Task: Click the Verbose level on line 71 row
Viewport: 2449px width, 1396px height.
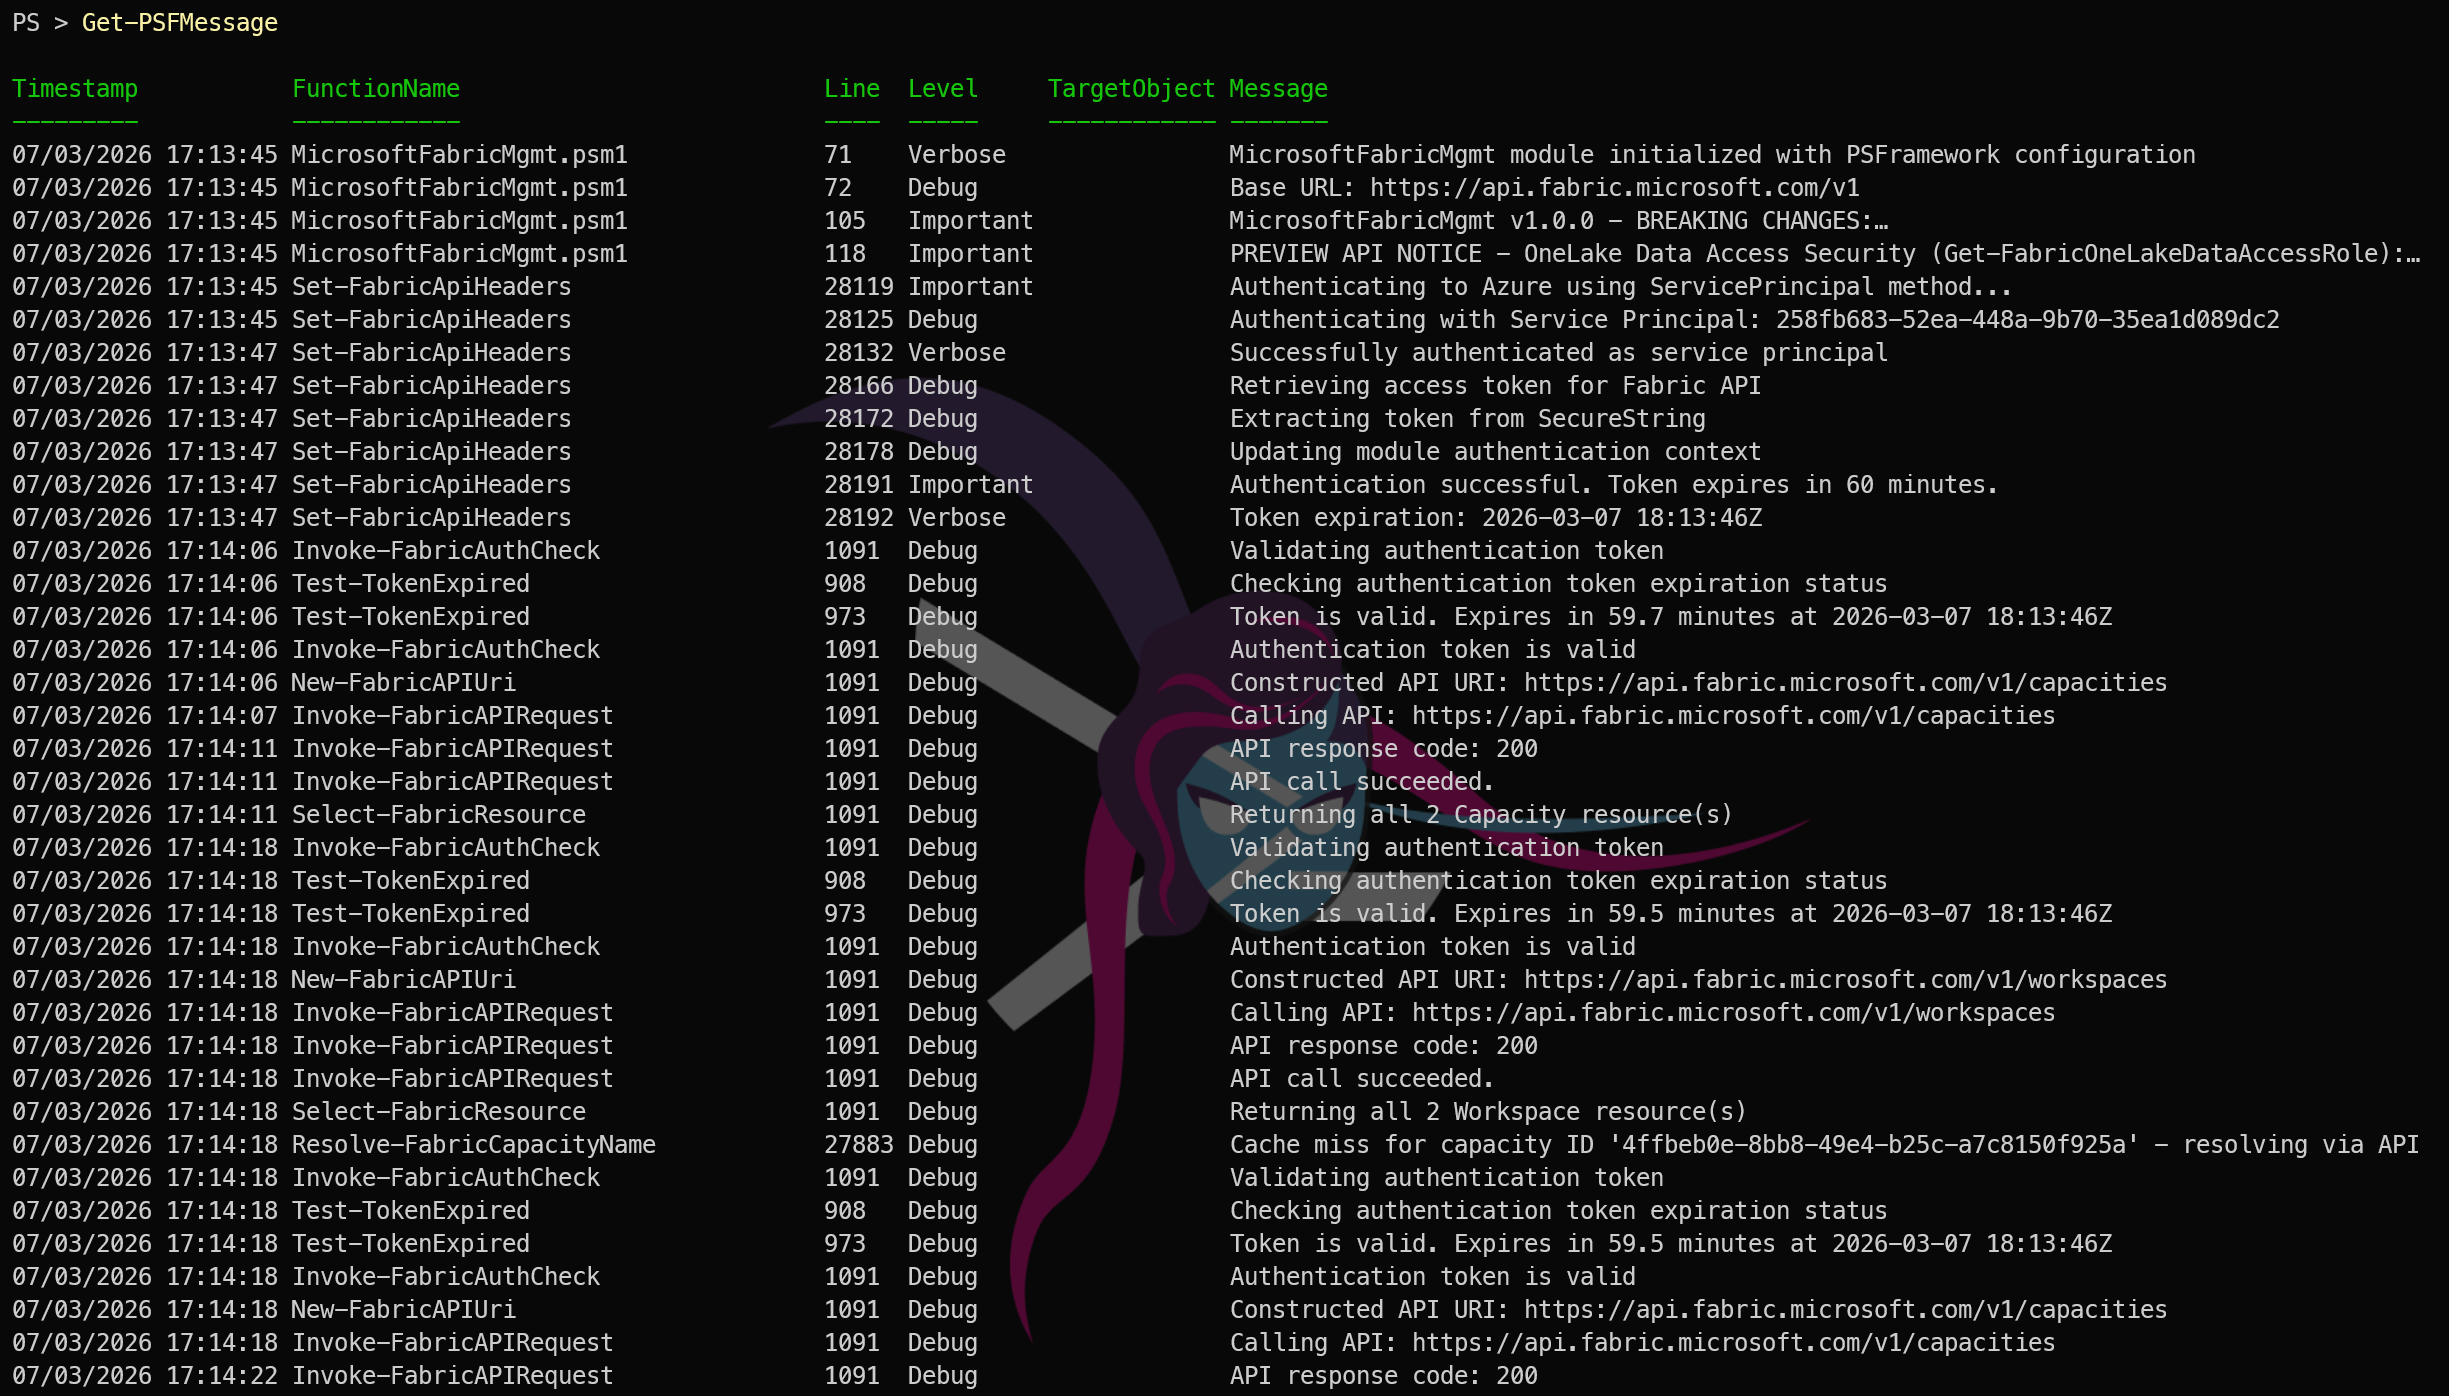Action: (x=957, y=154)
